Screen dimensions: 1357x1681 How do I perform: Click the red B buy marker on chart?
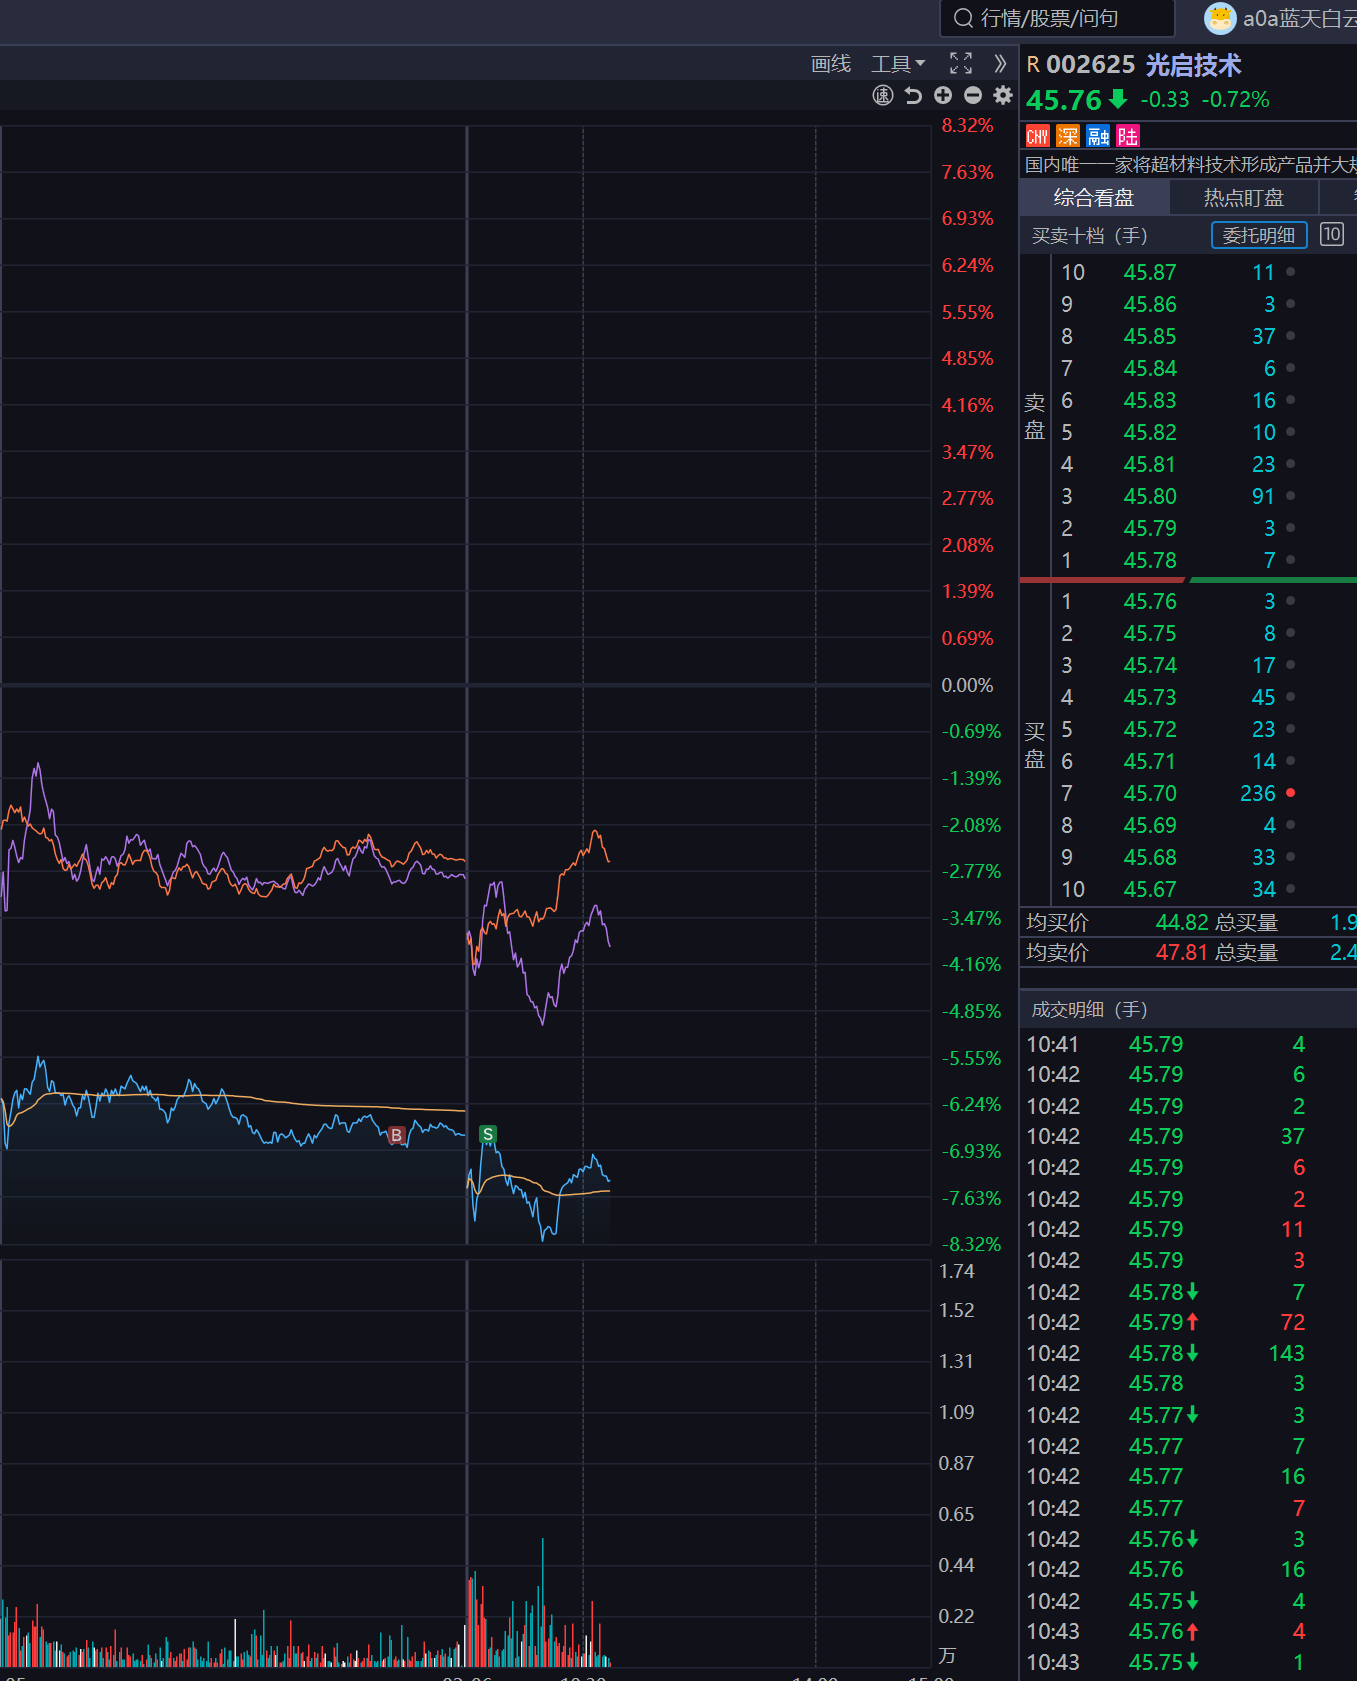coord(396,1135)
